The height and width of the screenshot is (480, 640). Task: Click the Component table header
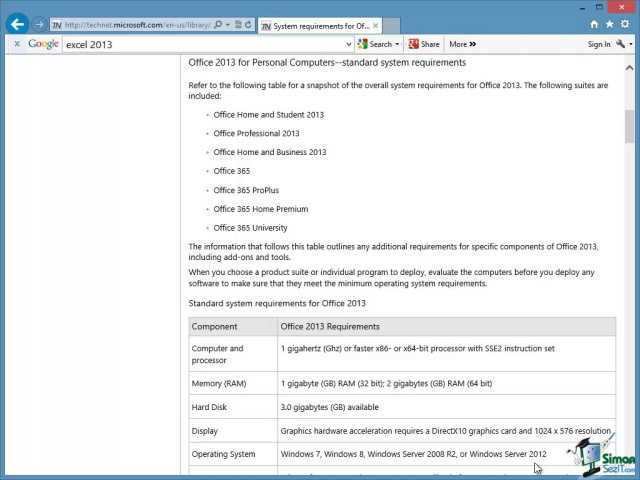pyautogui.click(x=233, y=327)
